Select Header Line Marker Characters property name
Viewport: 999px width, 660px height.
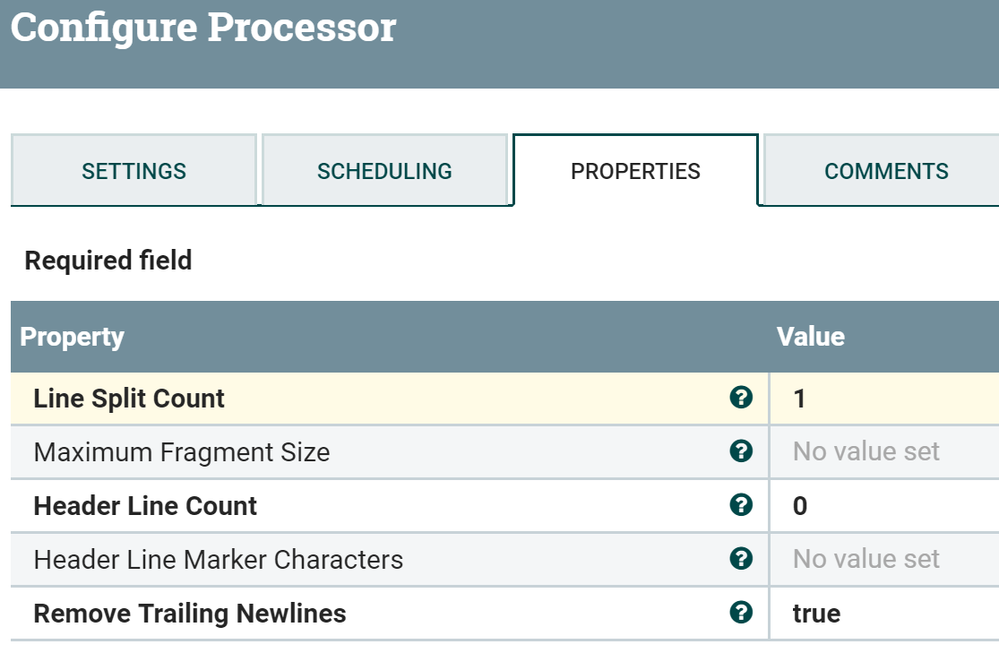coord(218,559)
